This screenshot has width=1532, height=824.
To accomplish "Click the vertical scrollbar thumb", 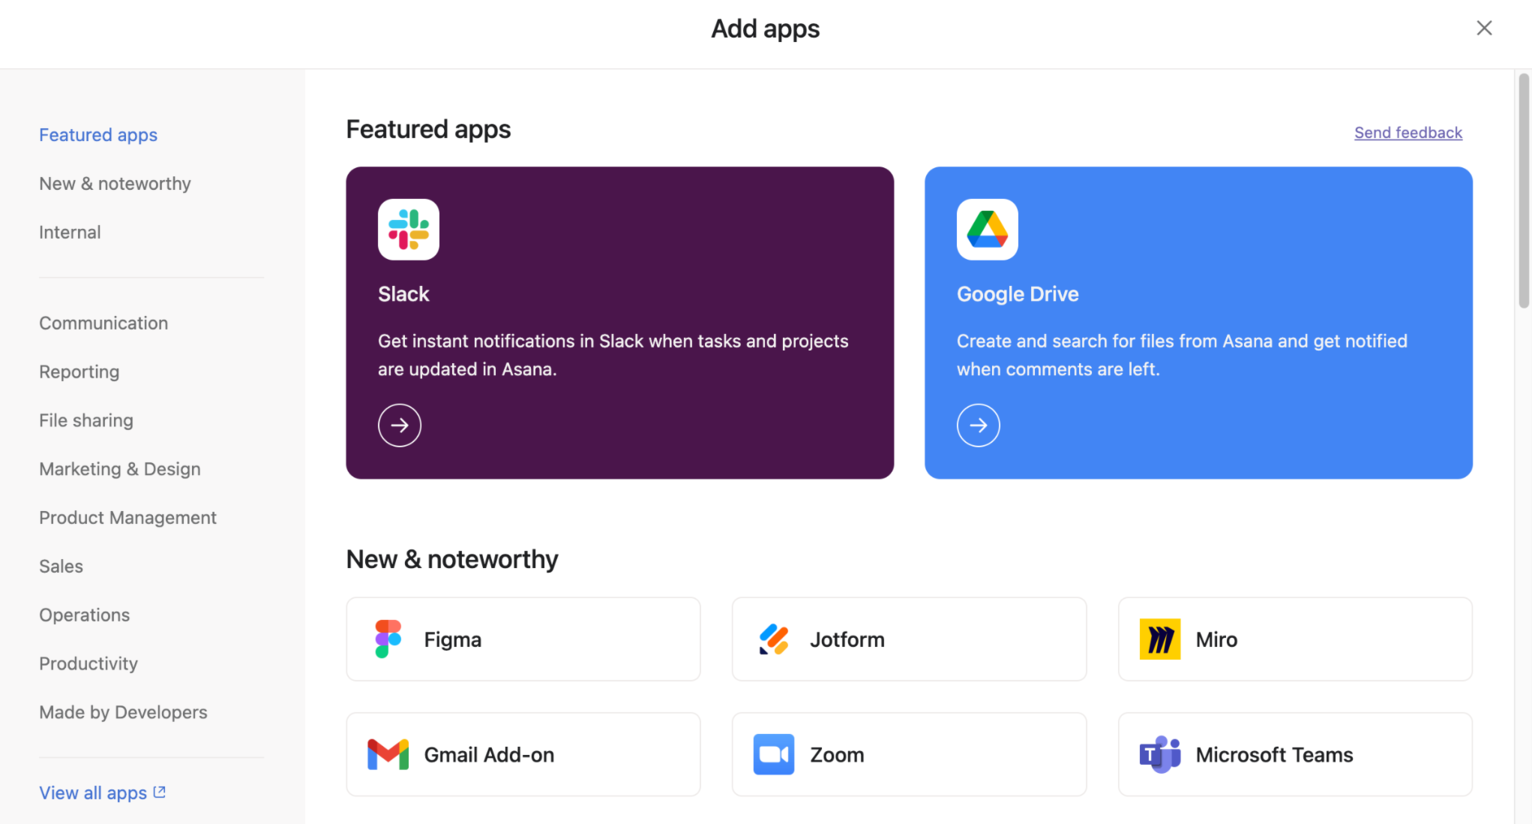I will coord(1524,190).
